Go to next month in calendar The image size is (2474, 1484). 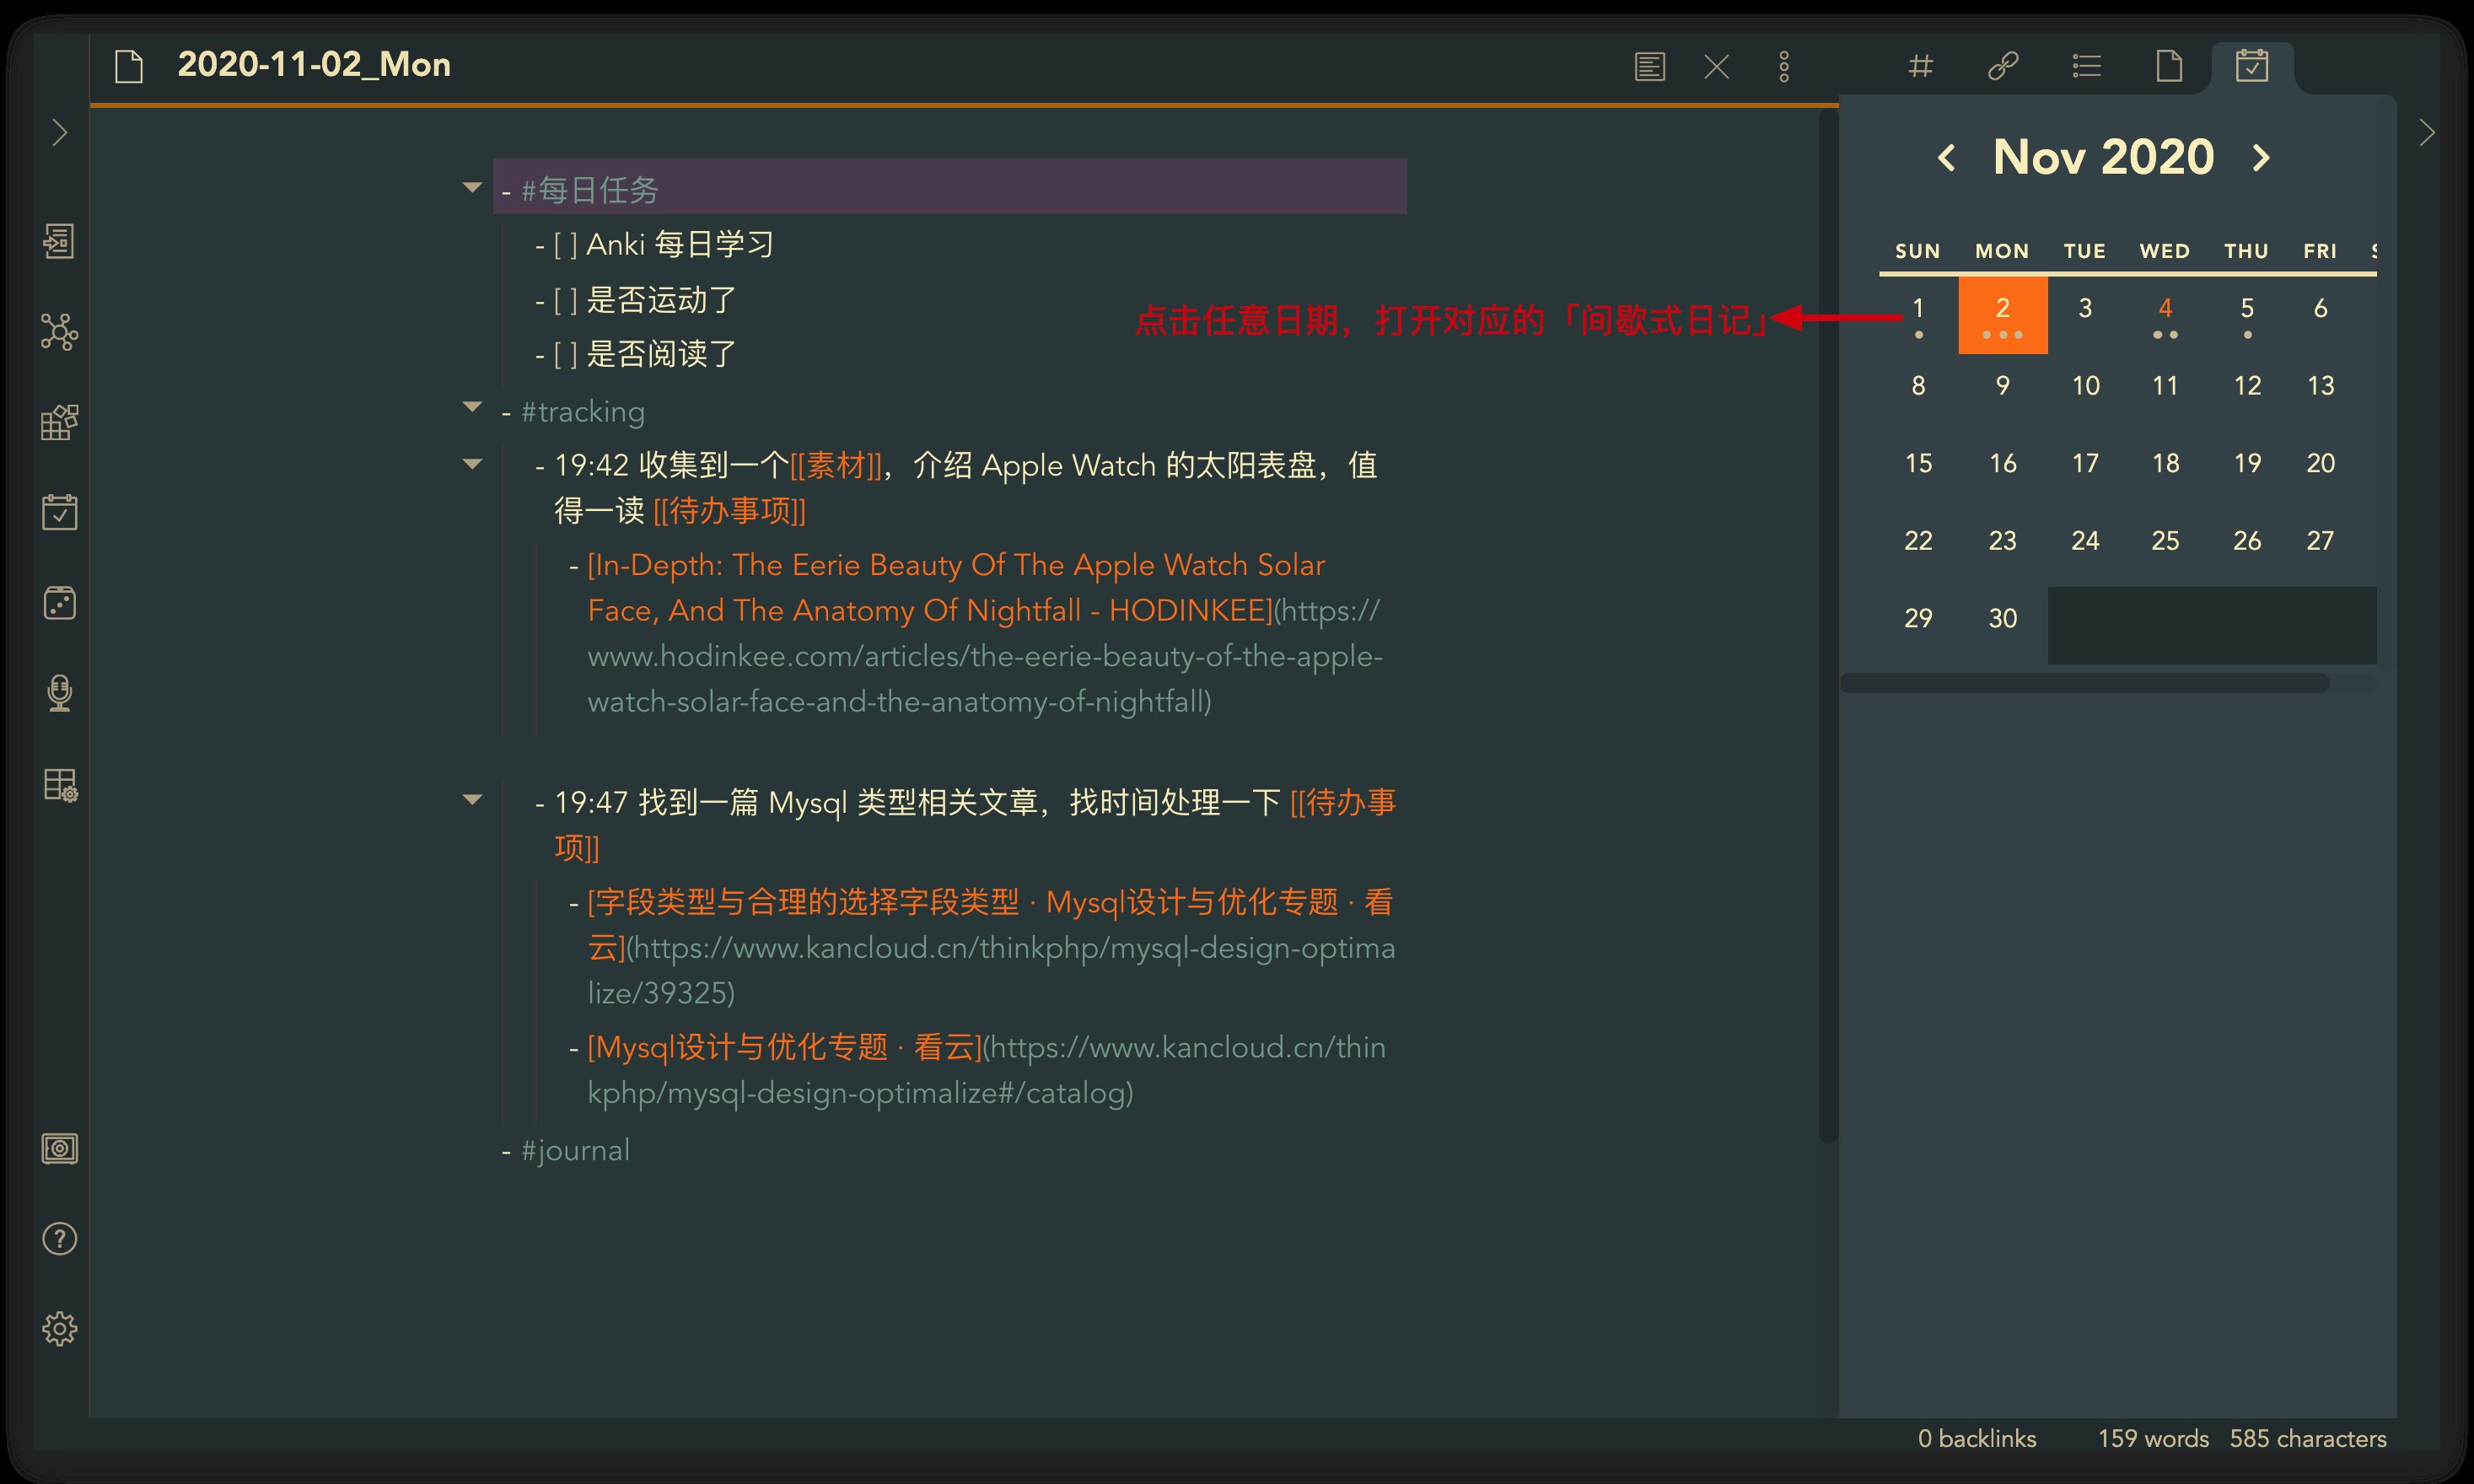[2261, 158]
